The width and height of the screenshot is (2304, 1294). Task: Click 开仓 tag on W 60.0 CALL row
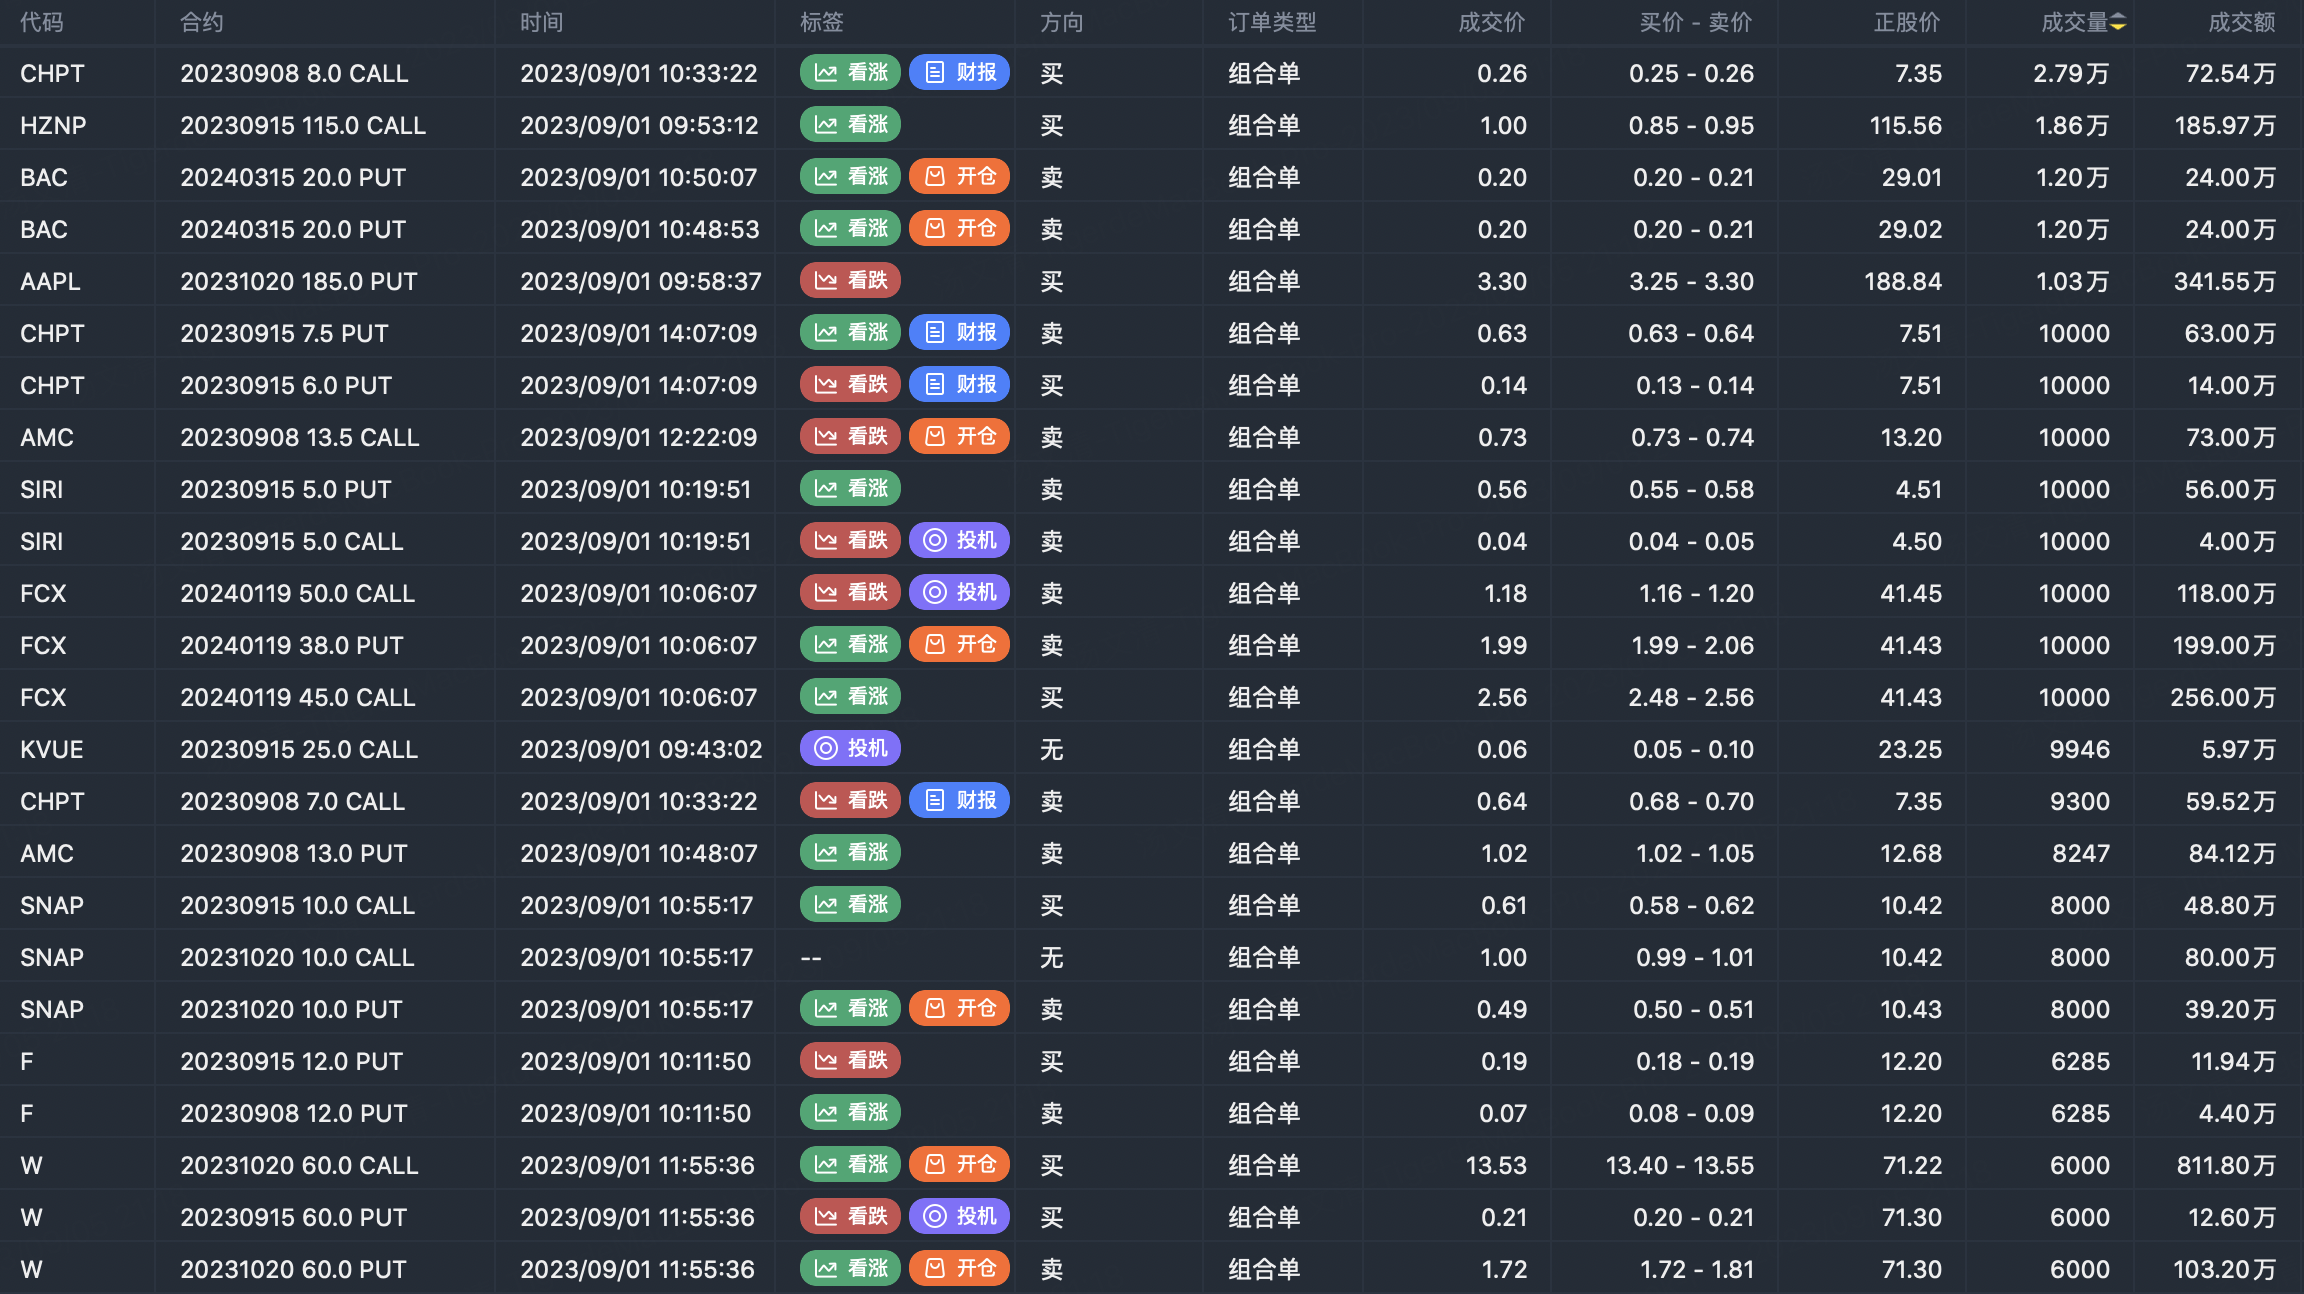pos(959,1165)
